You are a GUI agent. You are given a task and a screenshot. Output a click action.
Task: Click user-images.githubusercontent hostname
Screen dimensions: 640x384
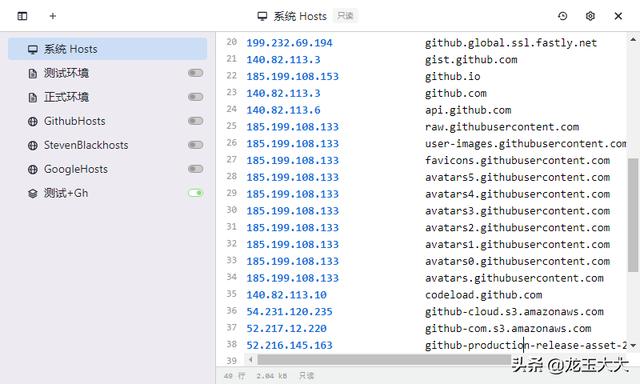pos(526,144)
